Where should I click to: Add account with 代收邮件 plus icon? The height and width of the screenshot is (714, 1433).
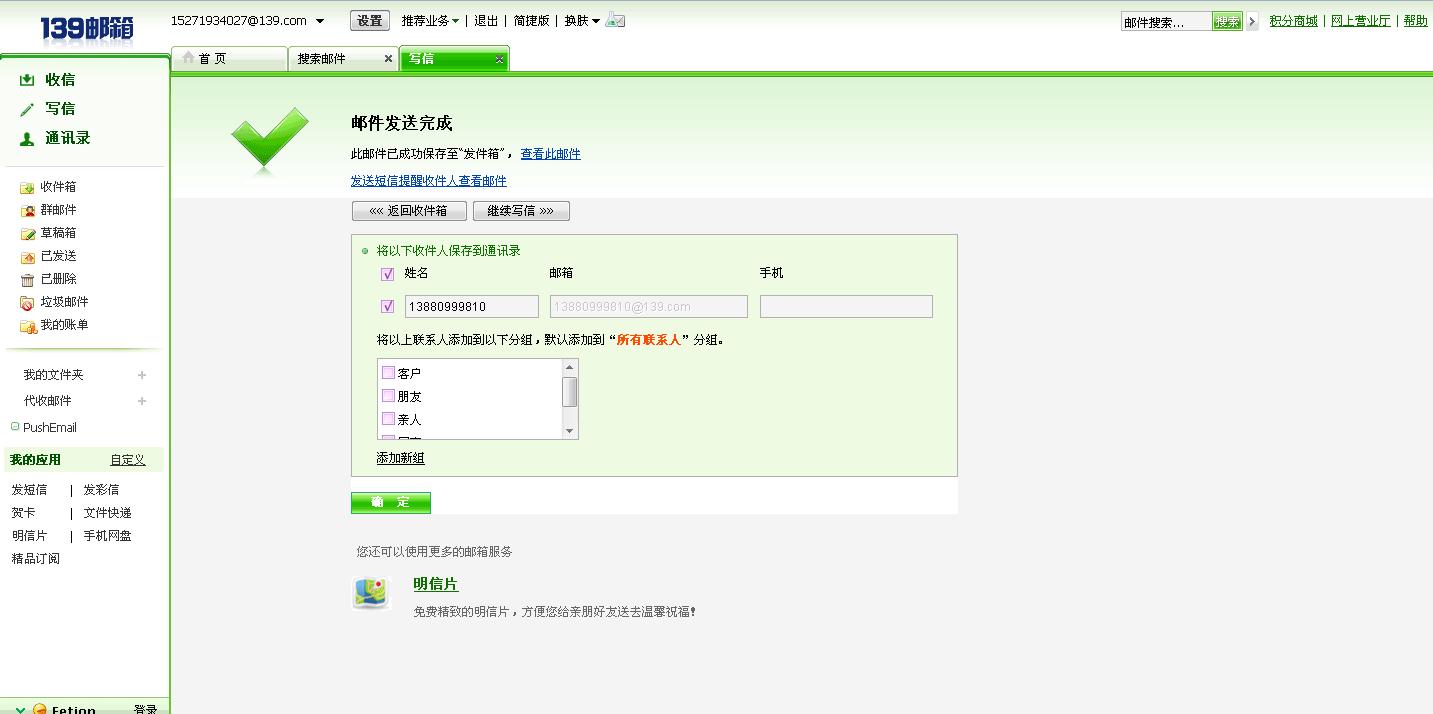click(142, 401)
